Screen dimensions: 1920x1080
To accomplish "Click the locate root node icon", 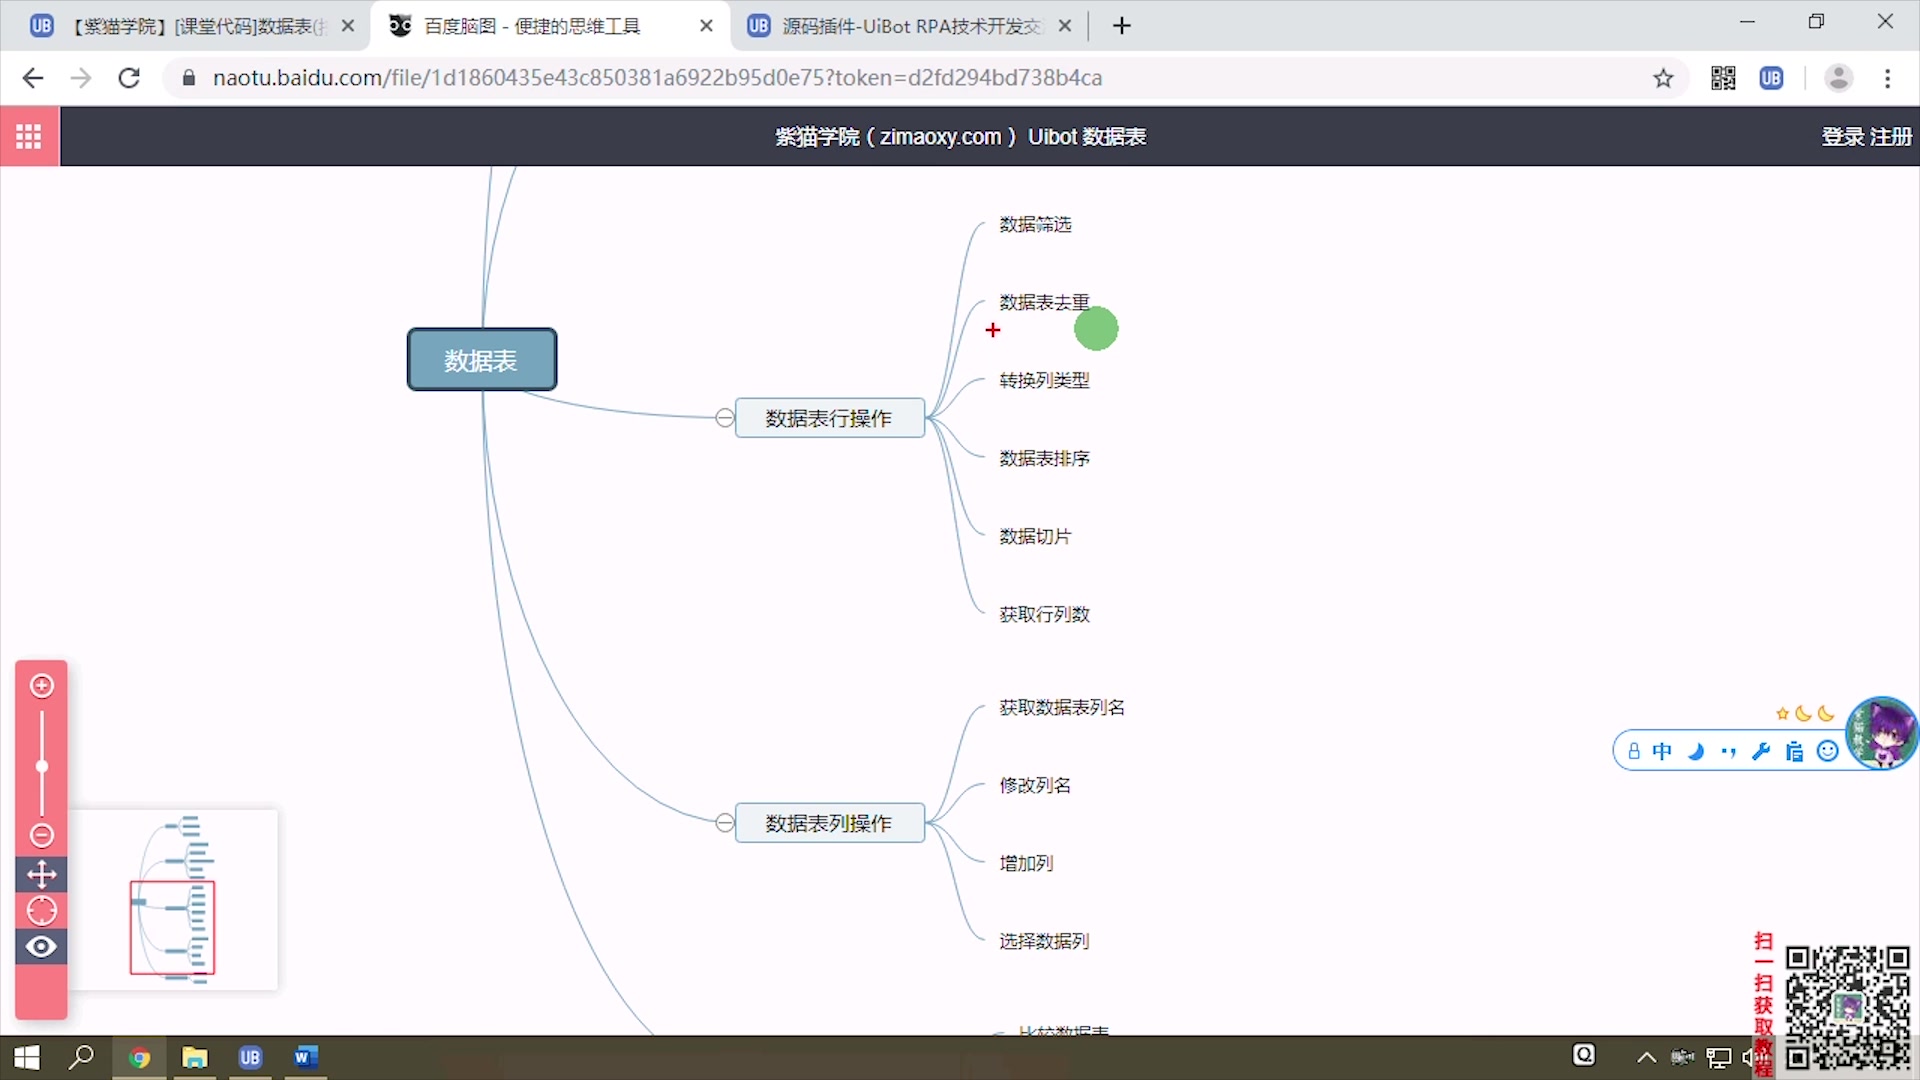I will [41, 911].
